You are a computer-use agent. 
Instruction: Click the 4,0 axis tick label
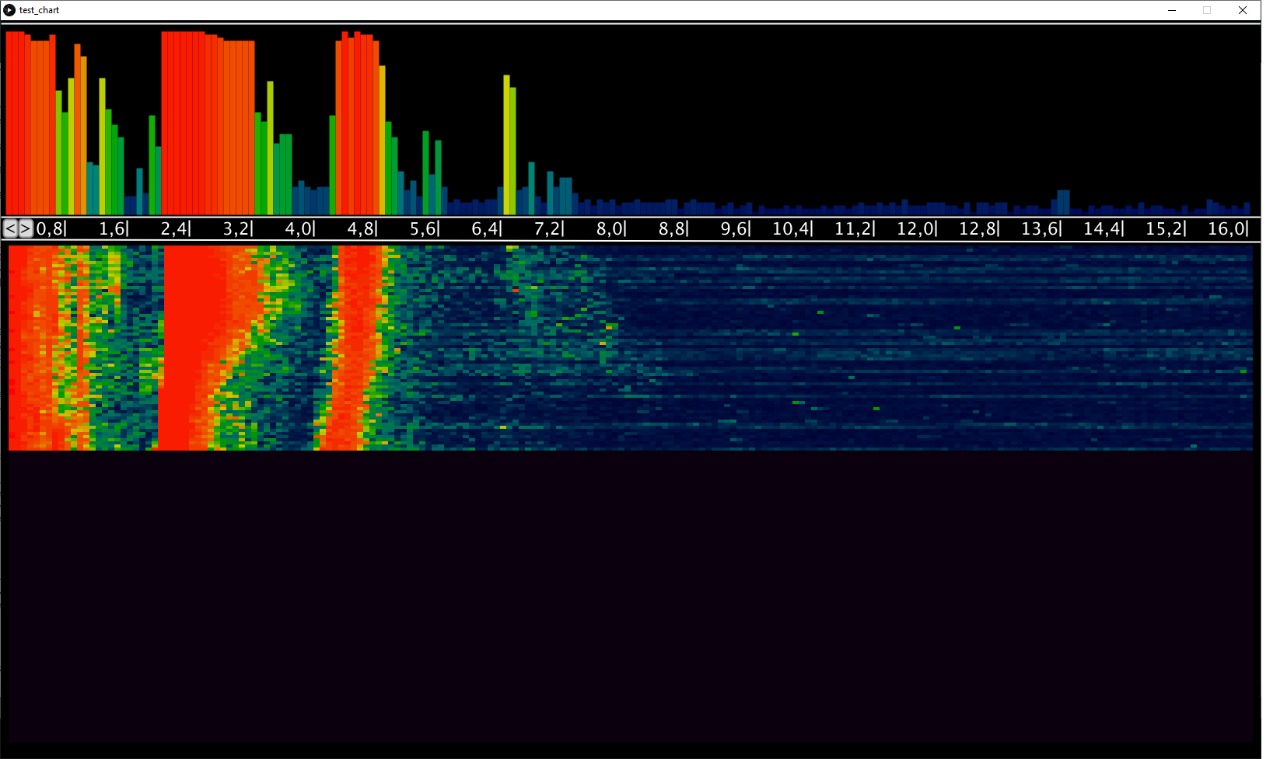(298, 229)
